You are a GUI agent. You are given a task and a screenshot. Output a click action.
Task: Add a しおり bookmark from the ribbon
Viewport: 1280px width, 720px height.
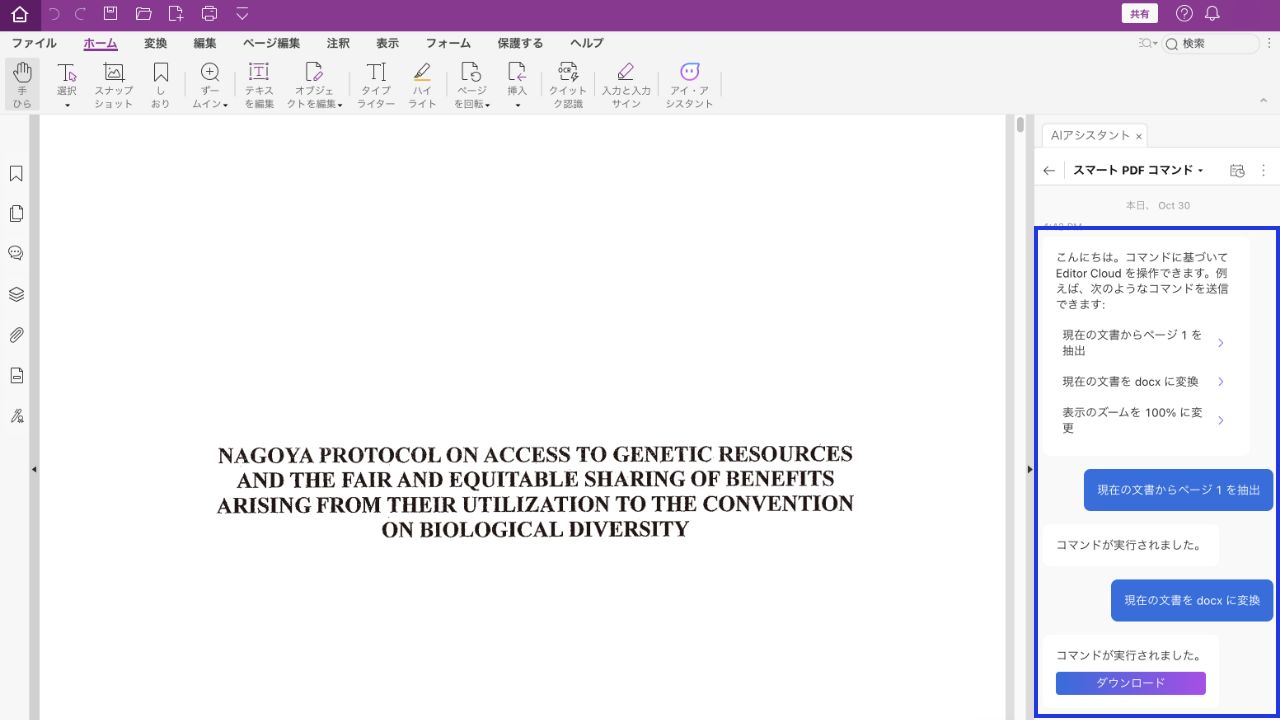[x=161, y=85]
